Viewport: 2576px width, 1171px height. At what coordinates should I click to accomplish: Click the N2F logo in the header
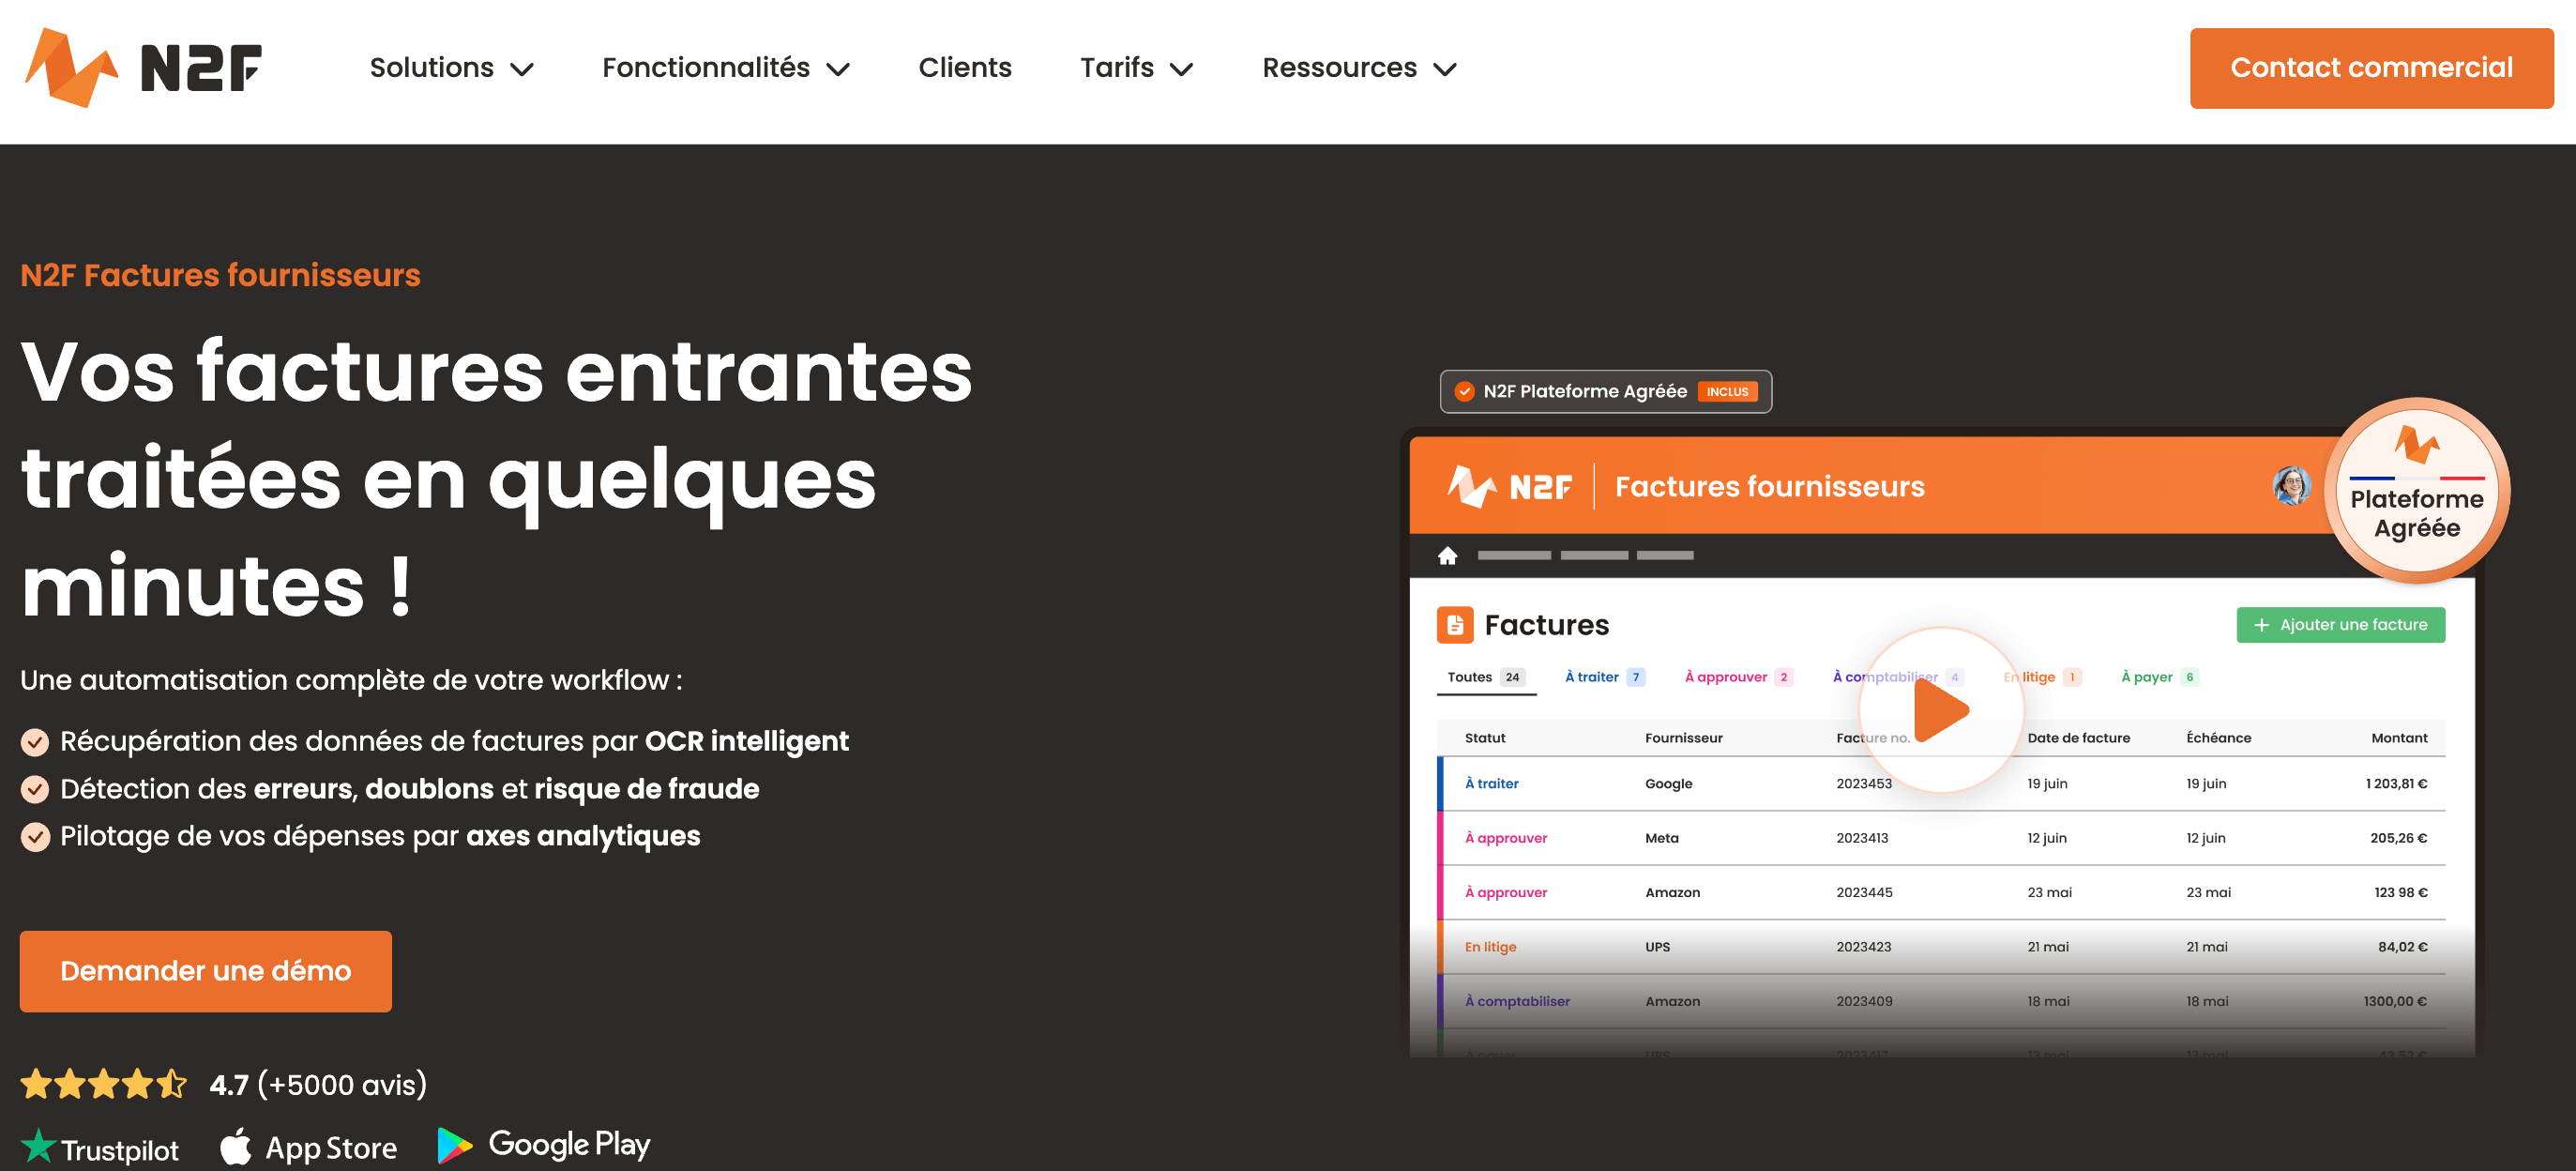point(143,68)
